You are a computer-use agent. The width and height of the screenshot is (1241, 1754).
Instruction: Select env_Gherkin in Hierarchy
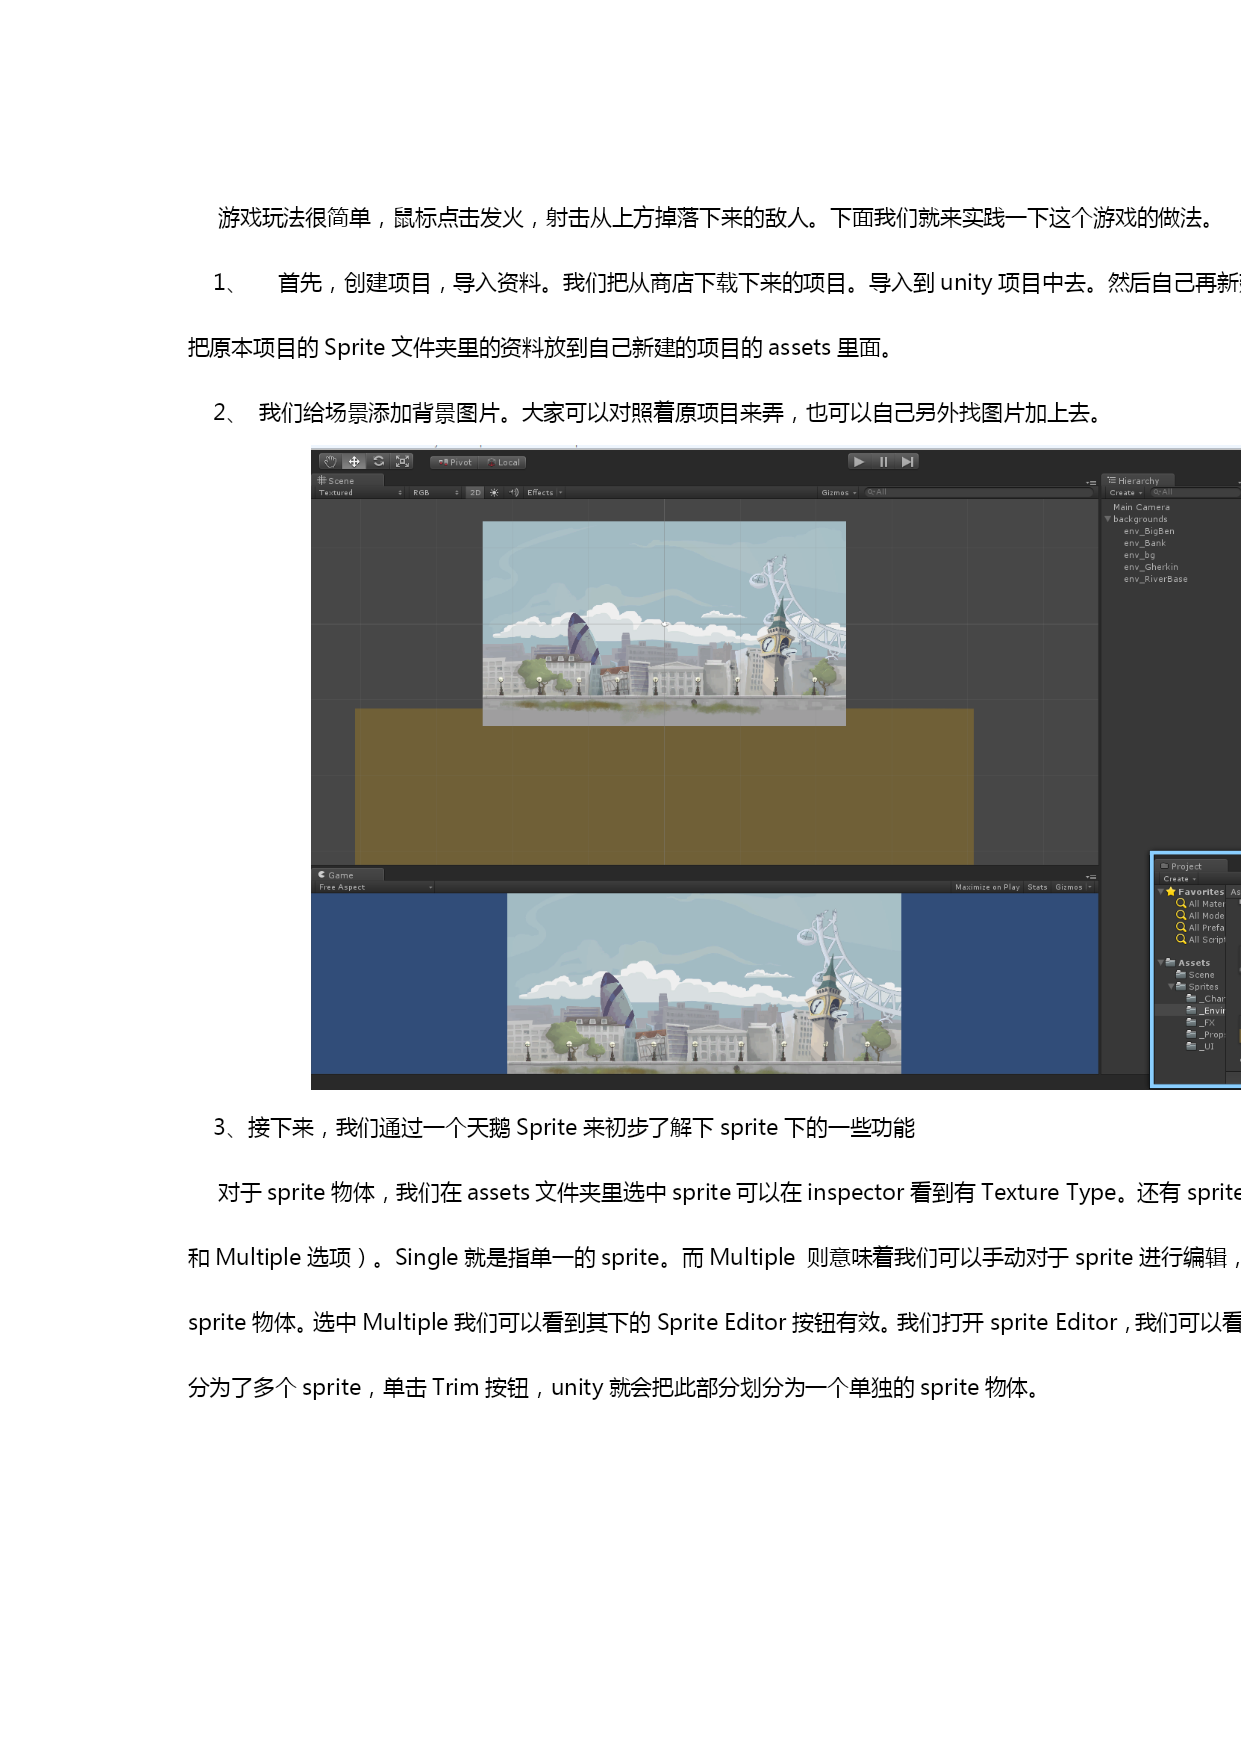pyautogui.click(x=1151, y=567)
